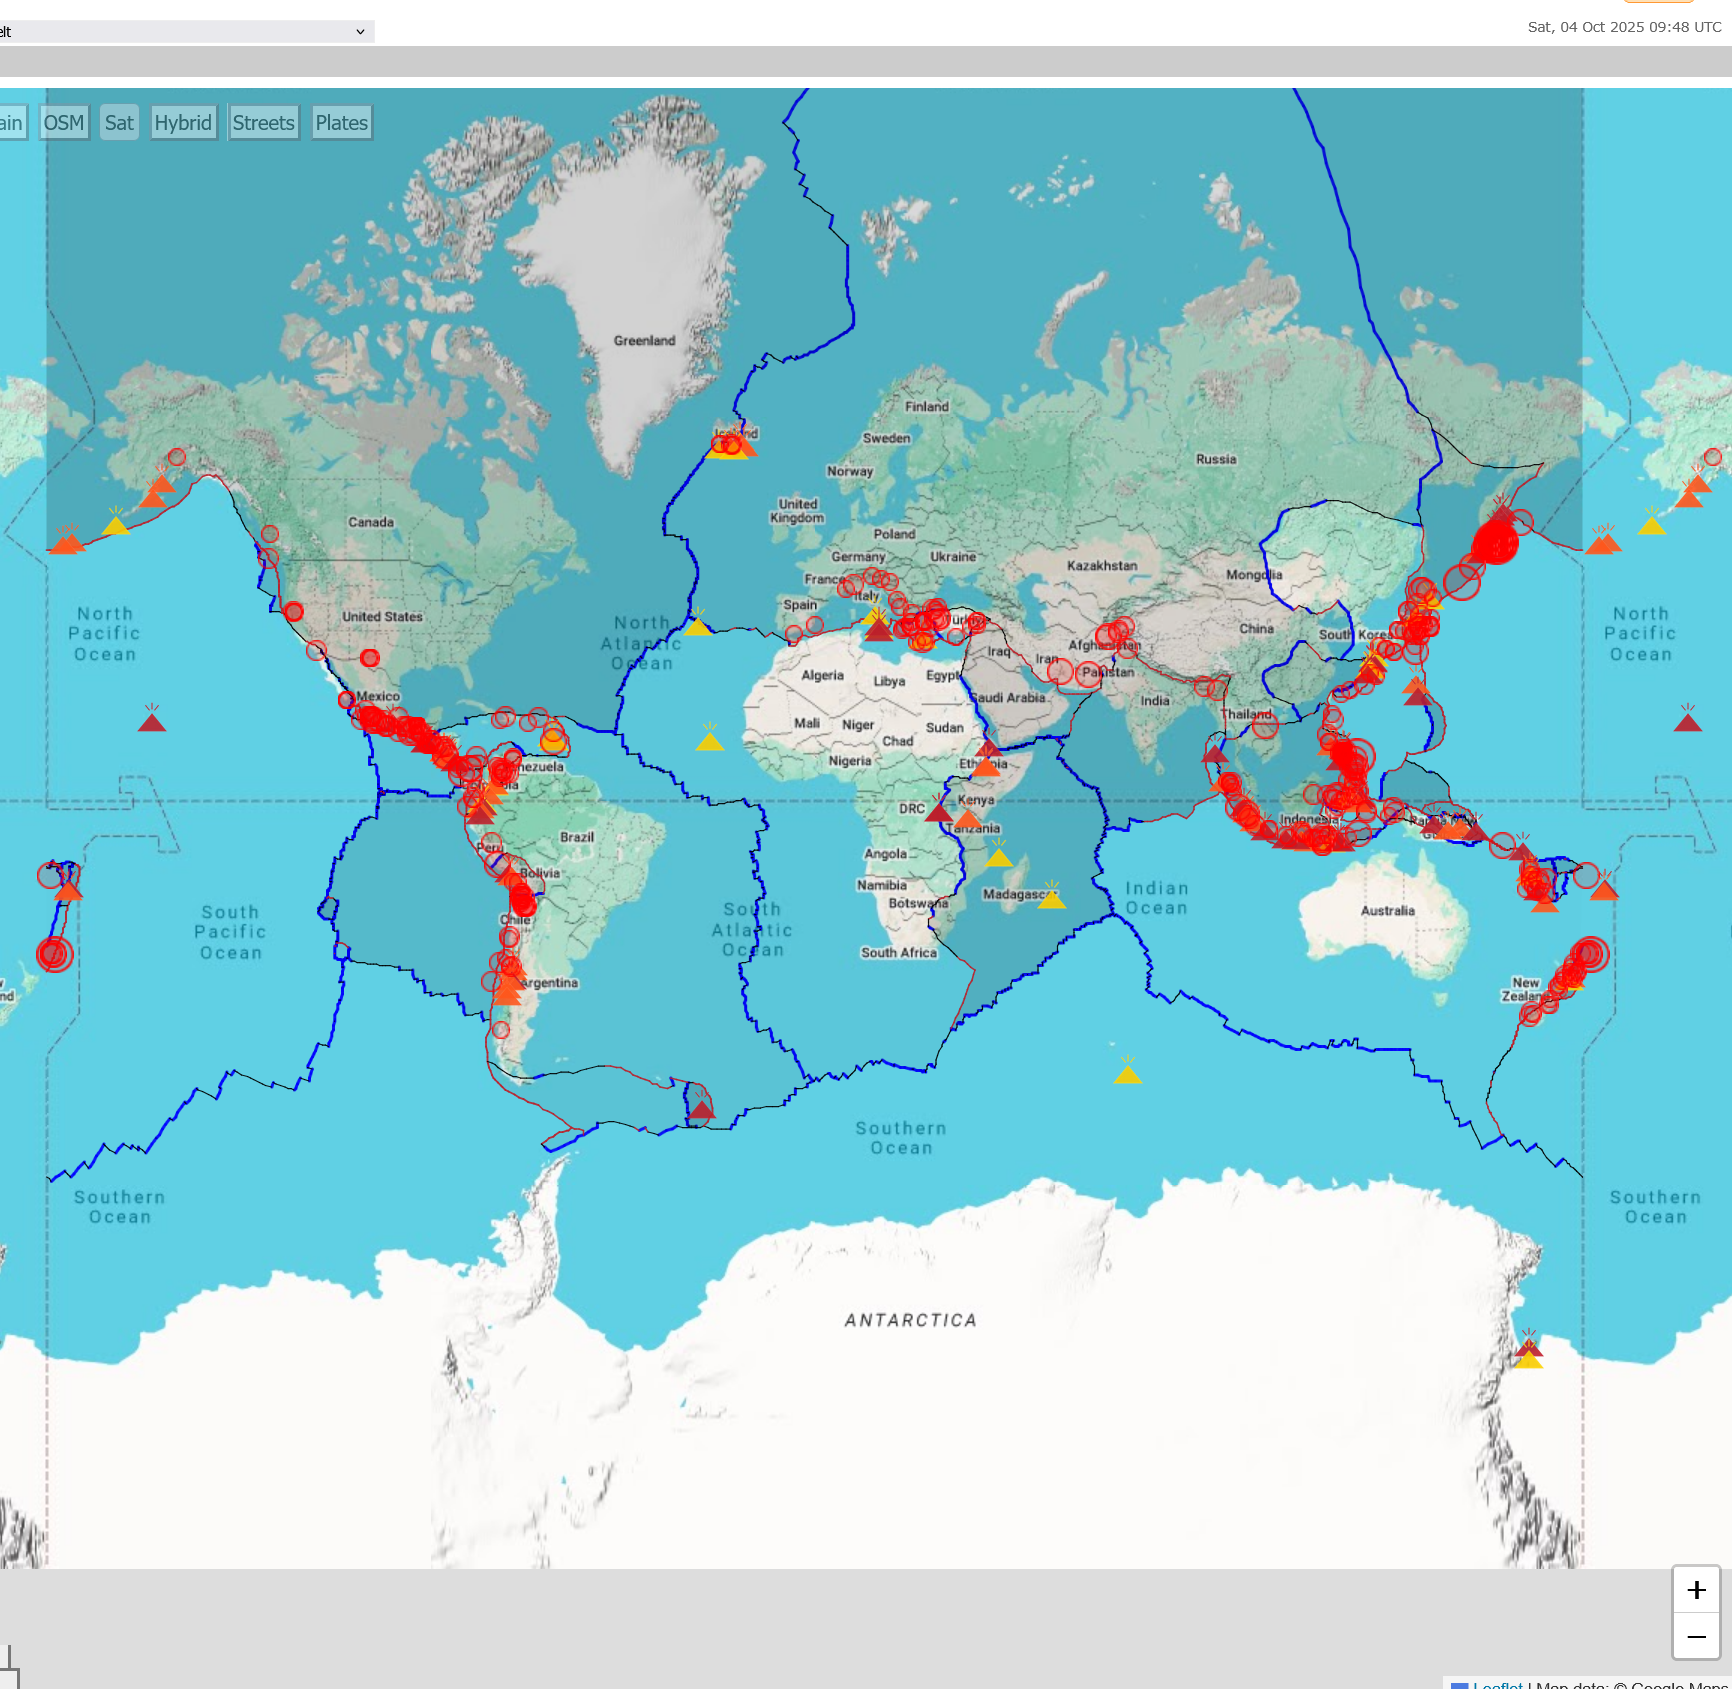Click the earthquake circle cluster northeast of New Zealand
1732x1689 pixels.
[x=1586, y=954]
